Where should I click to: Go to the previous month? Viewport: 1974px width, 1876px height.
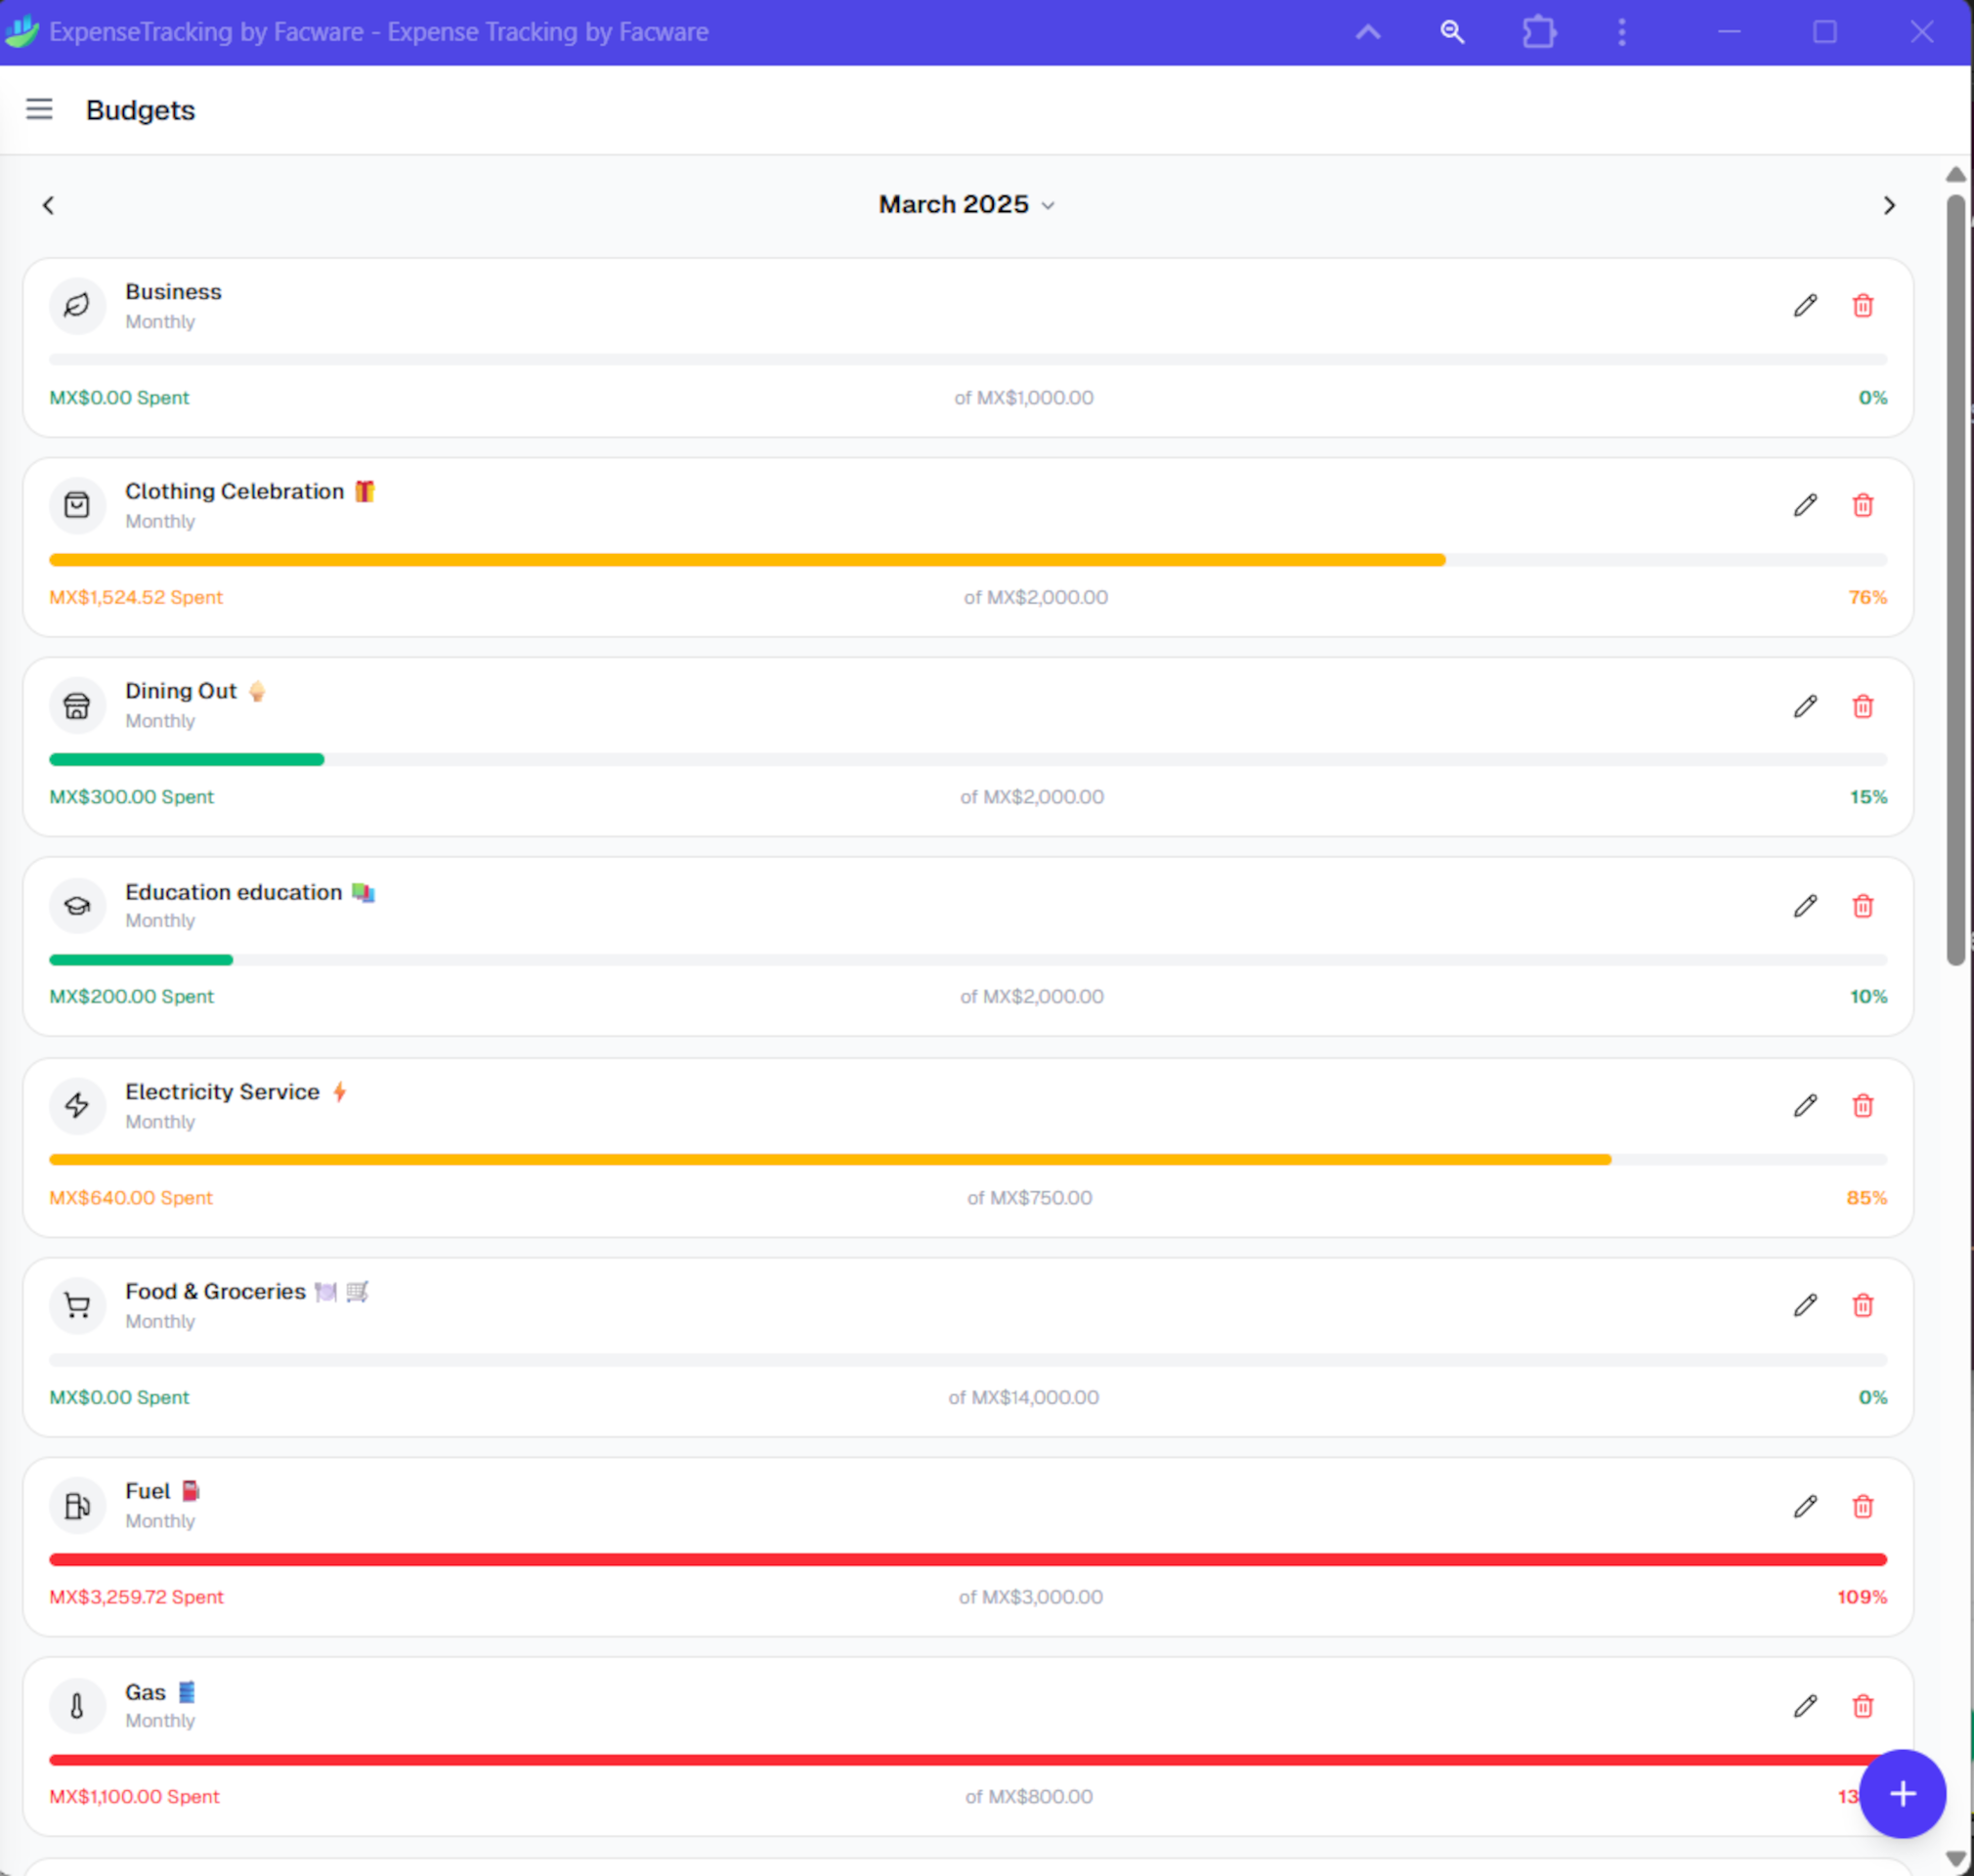(x=48, y=205)
